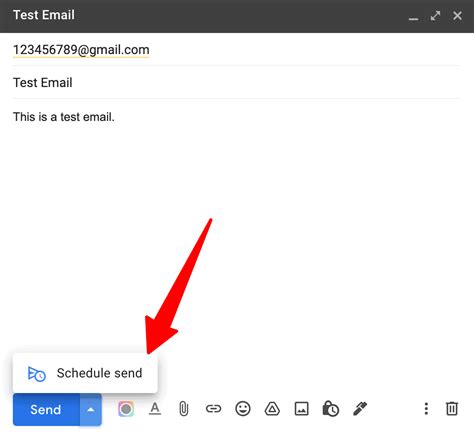Toggle confidential mode lock-clock icon
474x437 pixels.
331,409
